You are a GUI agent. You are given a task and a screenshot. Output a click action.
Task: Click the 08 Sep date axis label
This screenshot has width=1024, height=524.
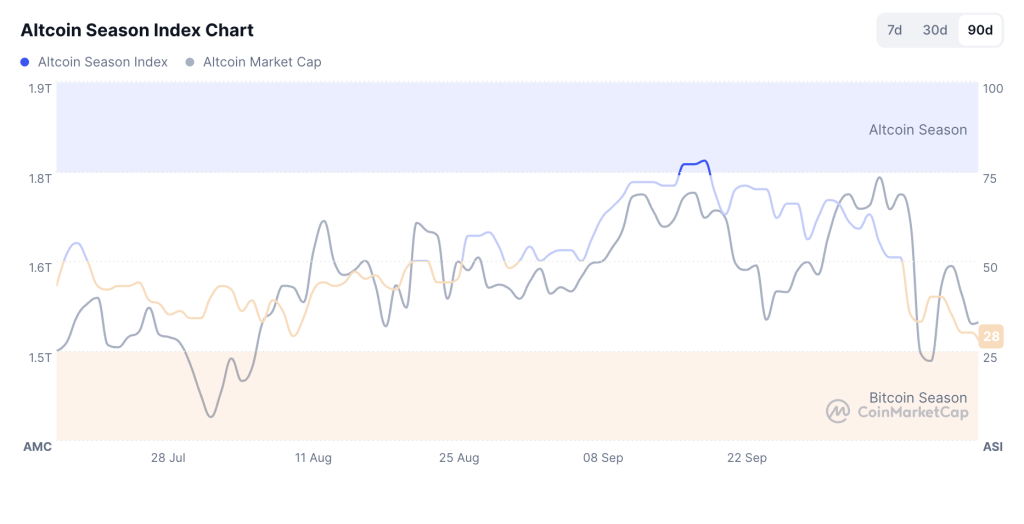coord(604,458)
